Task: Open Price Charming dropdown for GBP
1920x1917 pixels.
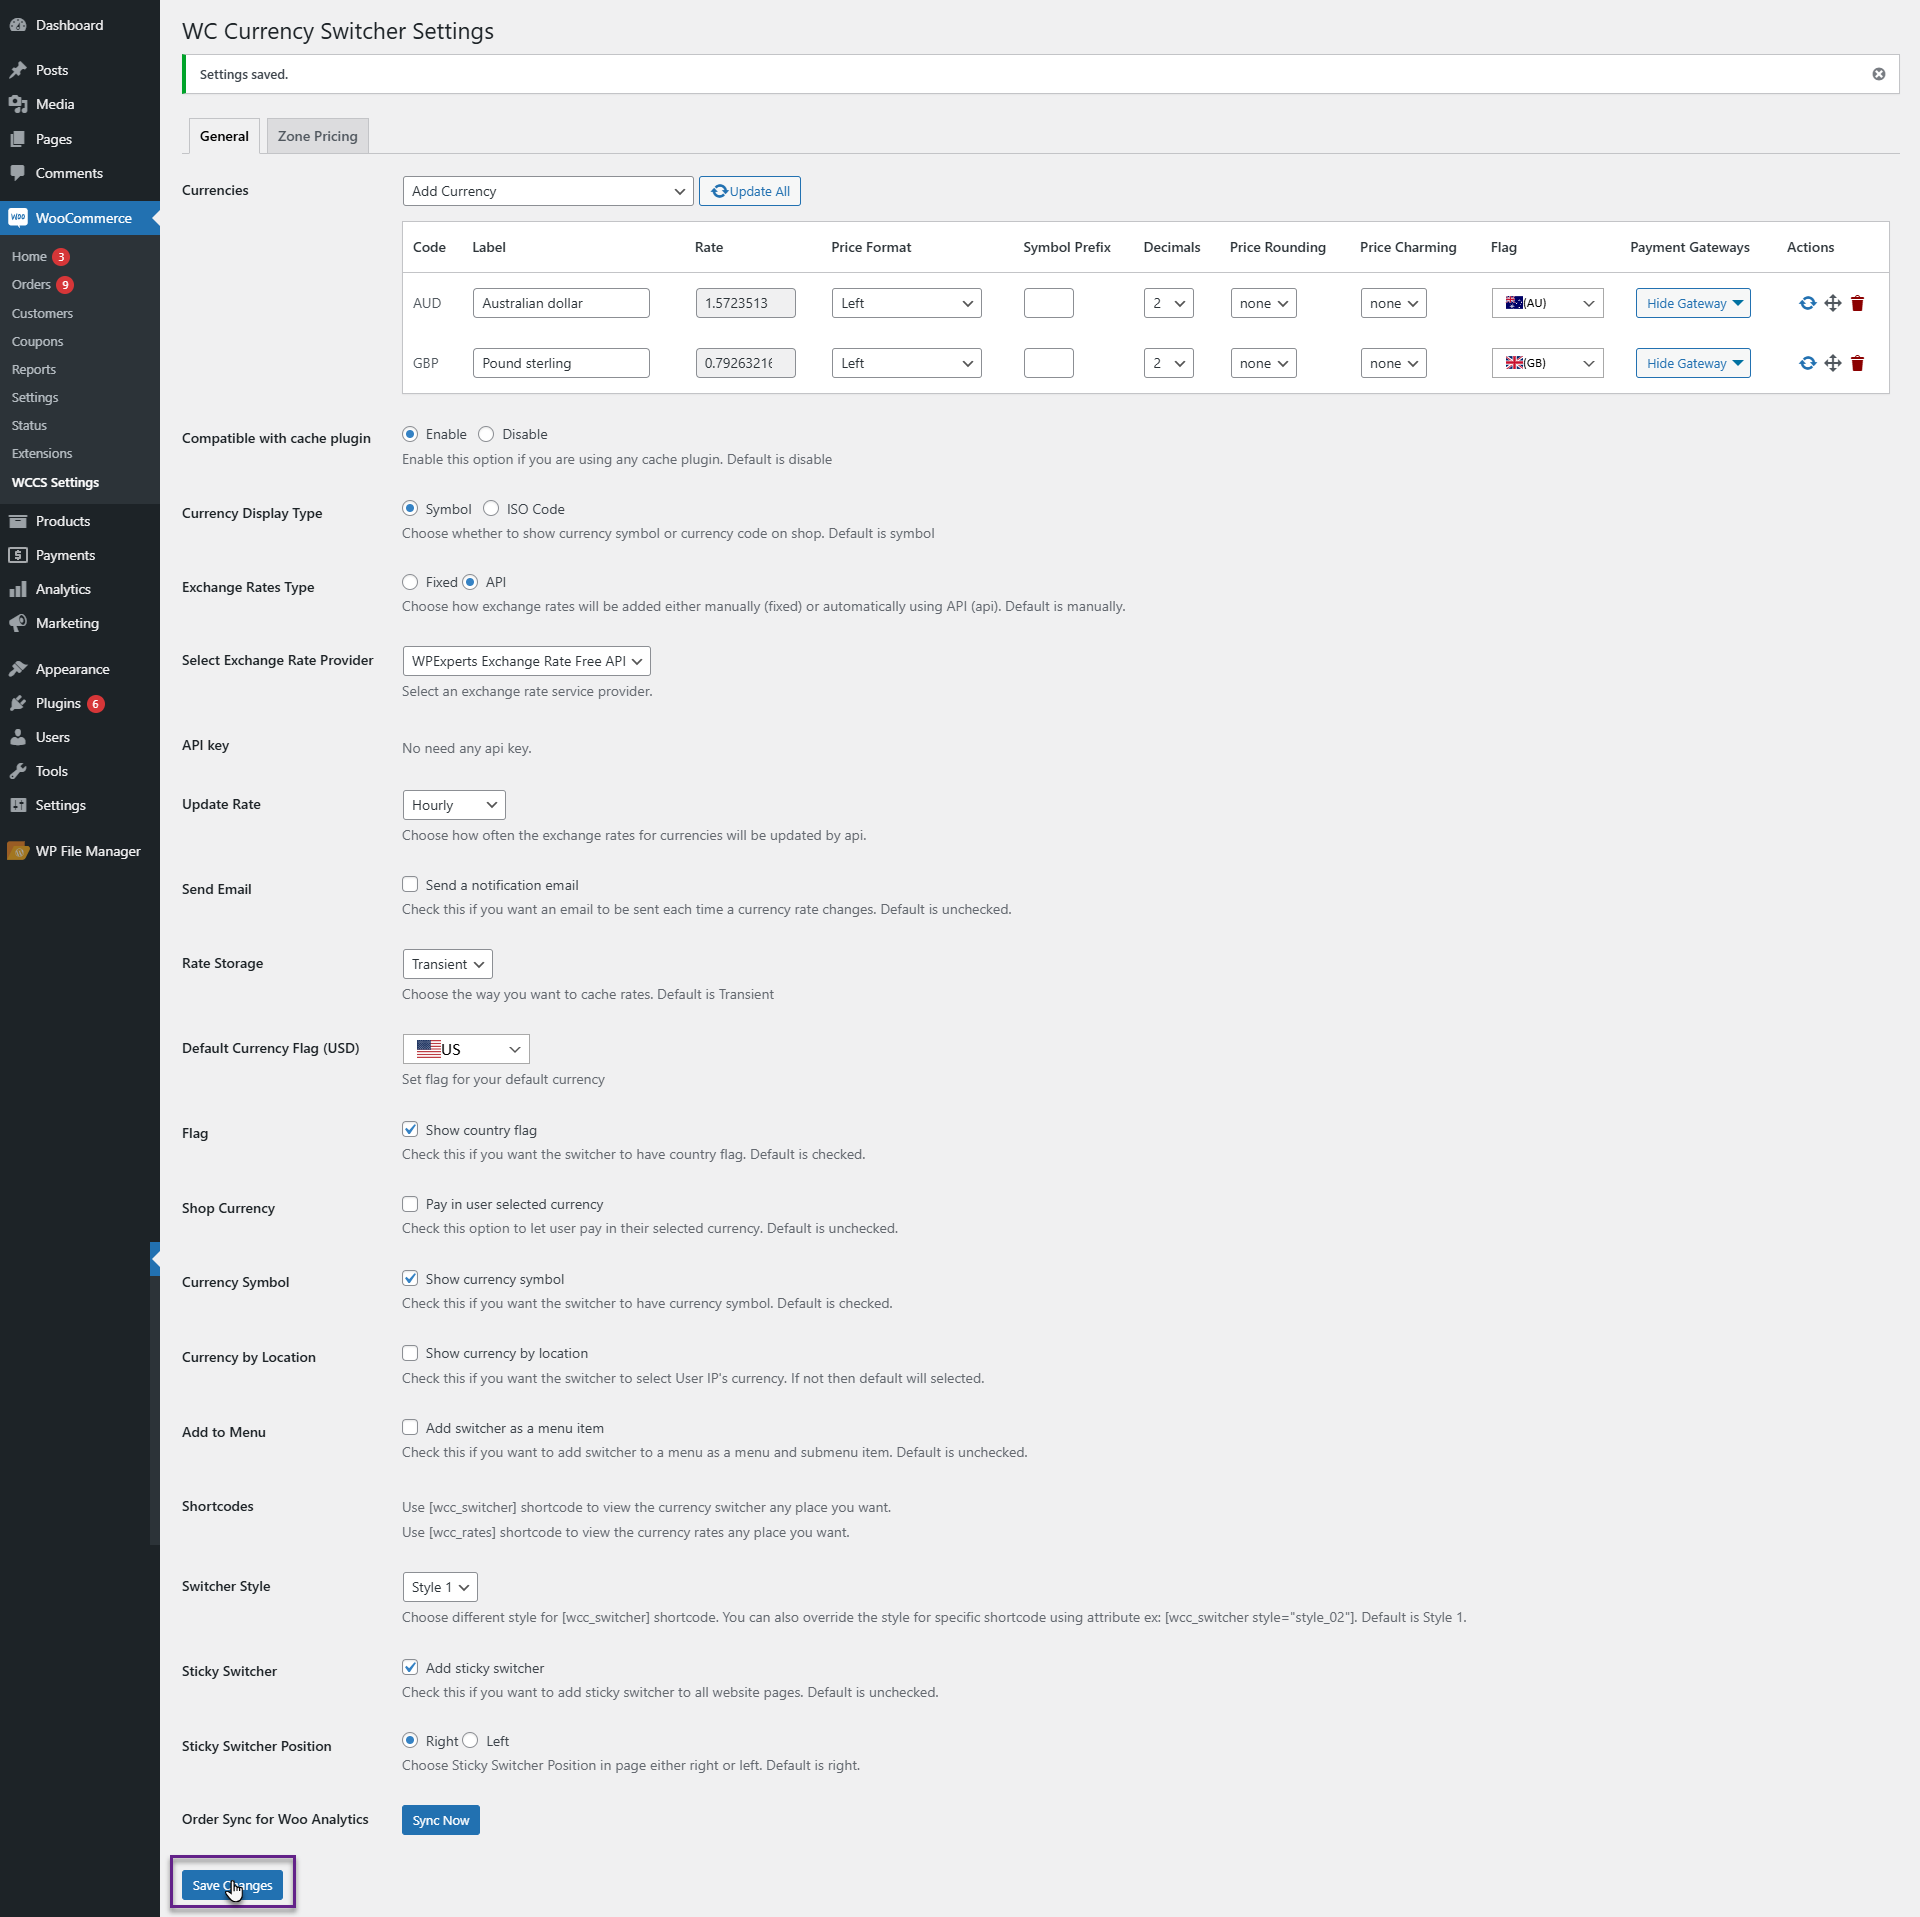Action: click(1393, 363)
